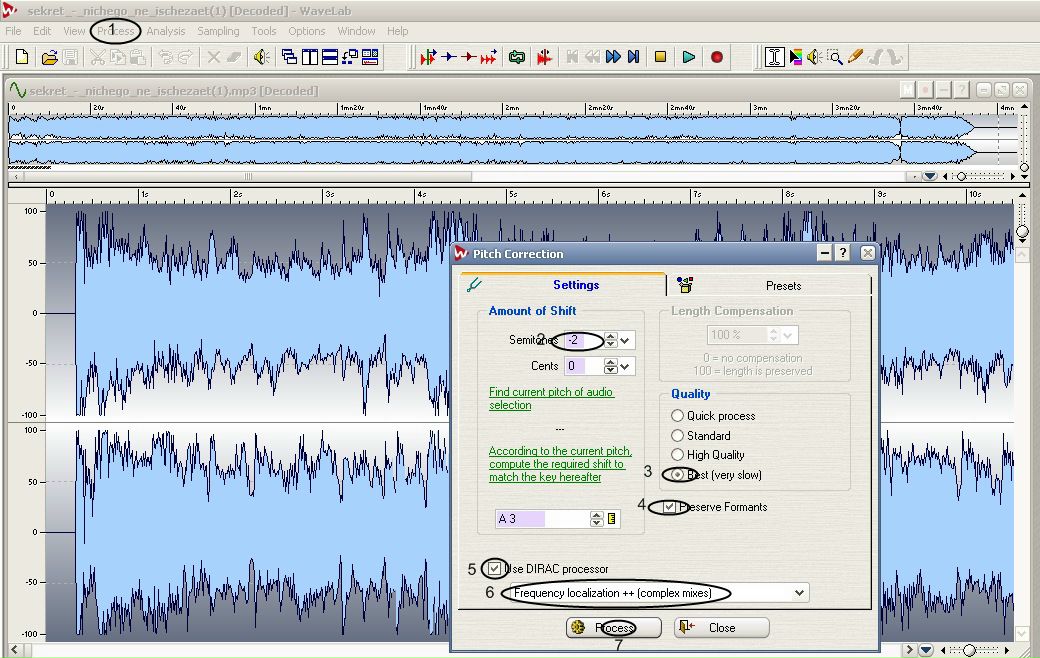Screen dimensions: 1040x658
Task: Click Find current pitch of audio selection link
Action: [x=551, y=399]
